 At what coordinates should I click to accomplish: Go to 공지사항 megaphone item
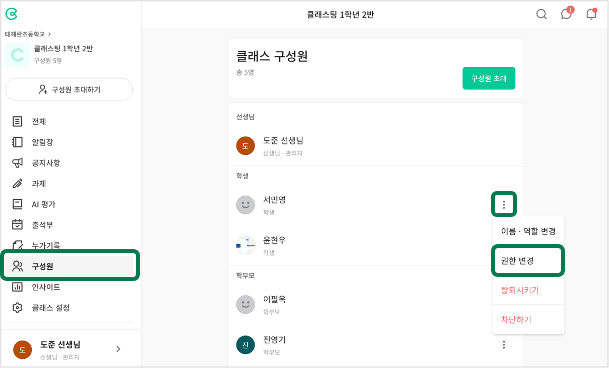point(36,163)
